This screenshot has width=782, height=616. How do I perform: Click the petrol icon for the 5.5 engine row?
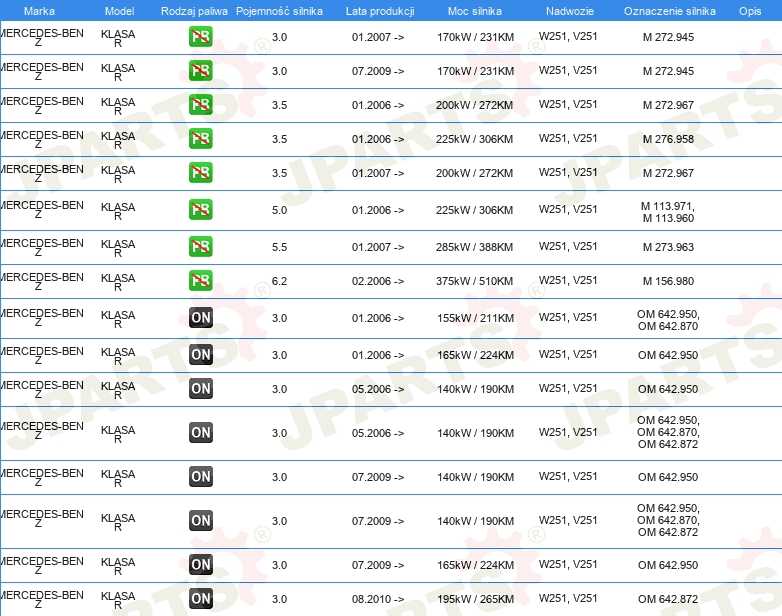200,246
